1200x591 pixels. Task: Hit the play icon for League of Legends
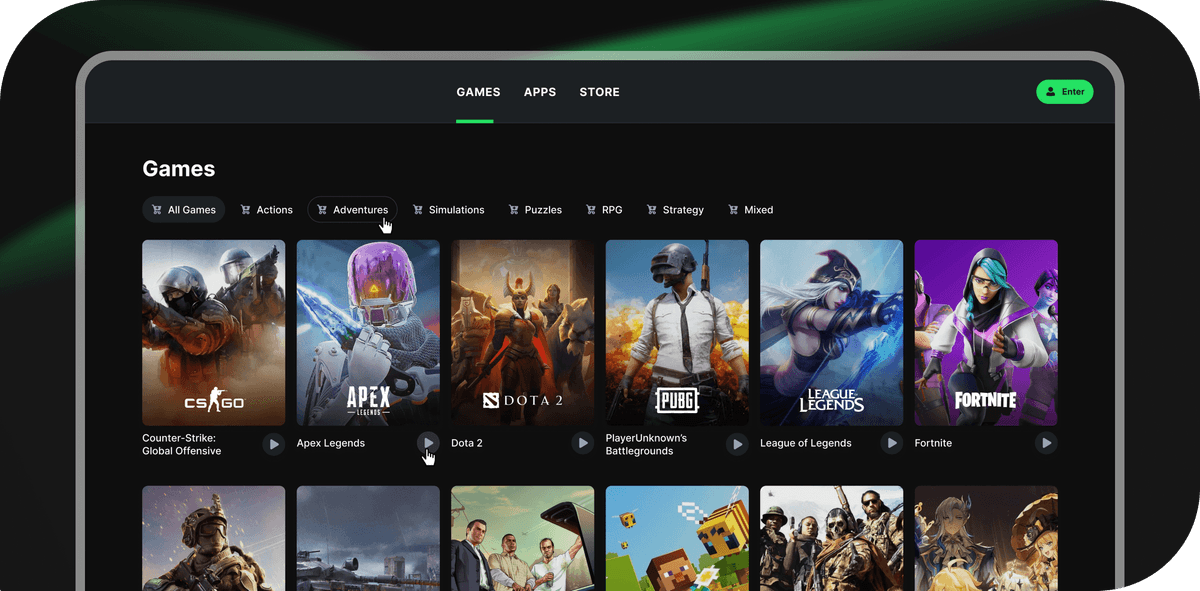pos(892,443)
